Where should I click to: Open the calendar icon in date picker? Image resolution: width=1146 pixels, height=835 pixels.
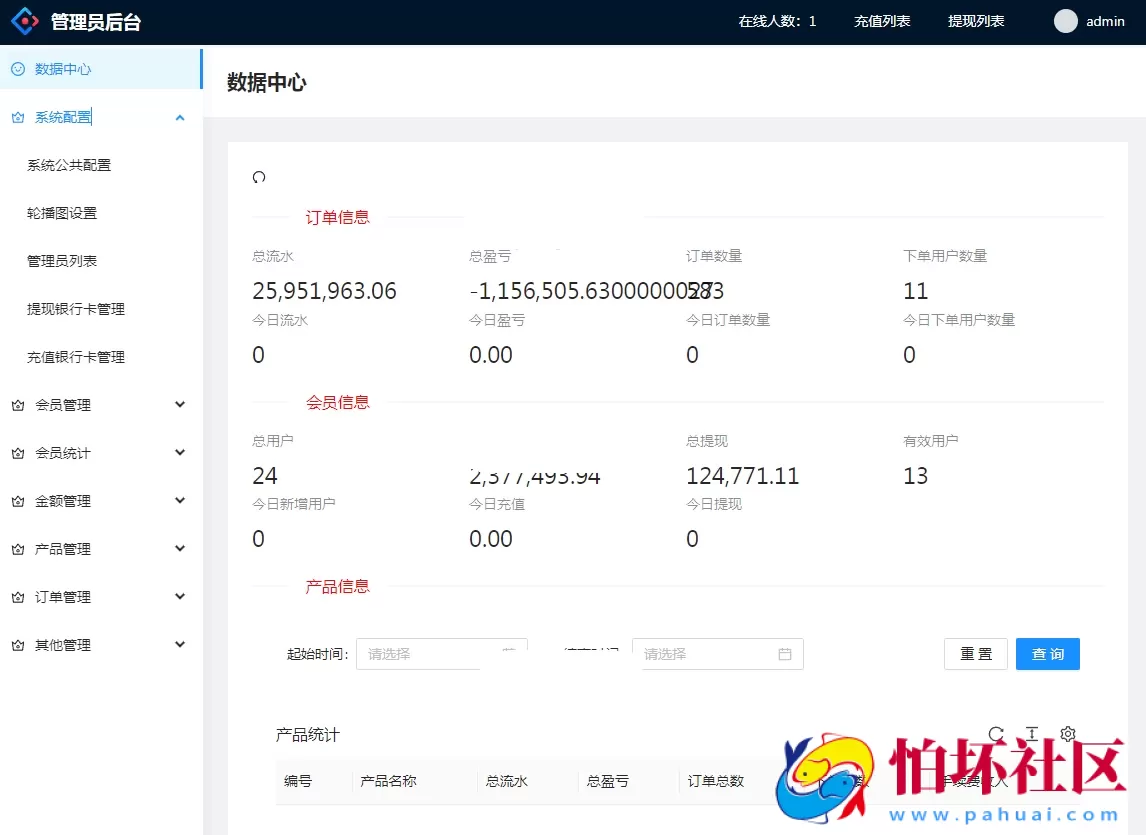pyautogui.click(x=784, y=654)
